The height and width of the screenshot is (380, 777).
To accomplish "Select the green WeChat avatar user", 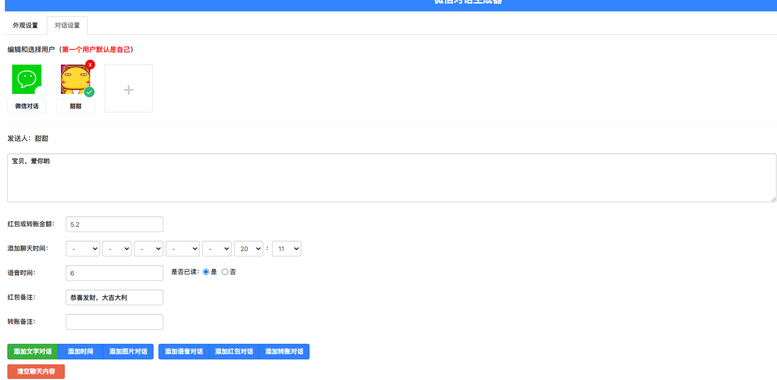I will click(x=27, y=79).
